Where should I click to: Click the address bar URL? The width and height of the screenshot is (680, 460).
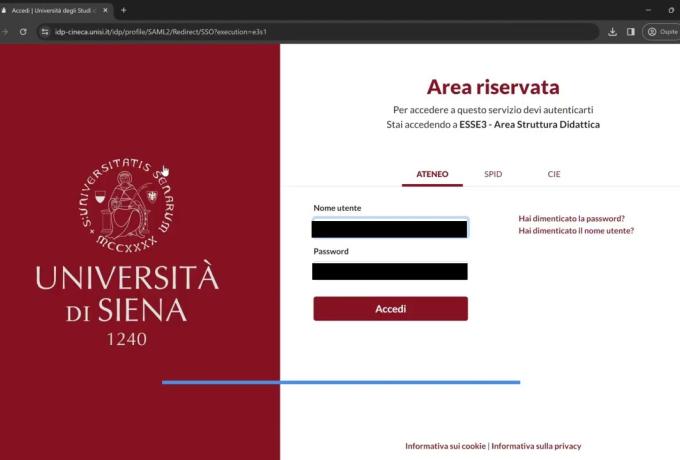pos(161,32)
